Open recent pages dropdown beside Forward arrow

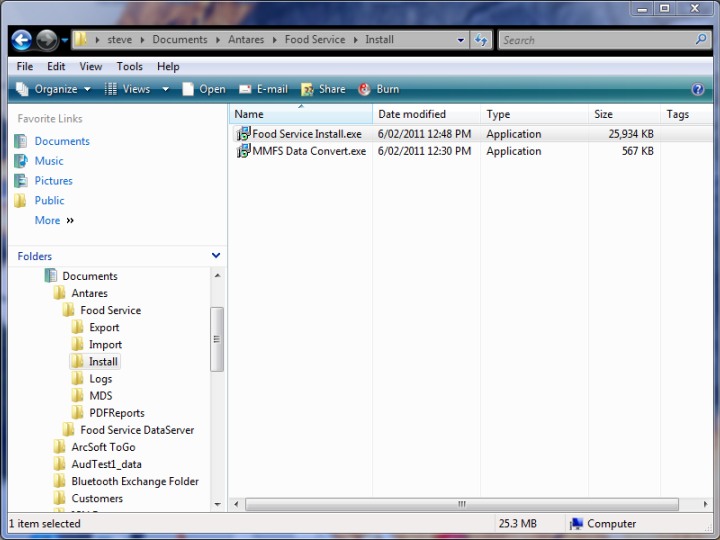[x=65, y=40]
